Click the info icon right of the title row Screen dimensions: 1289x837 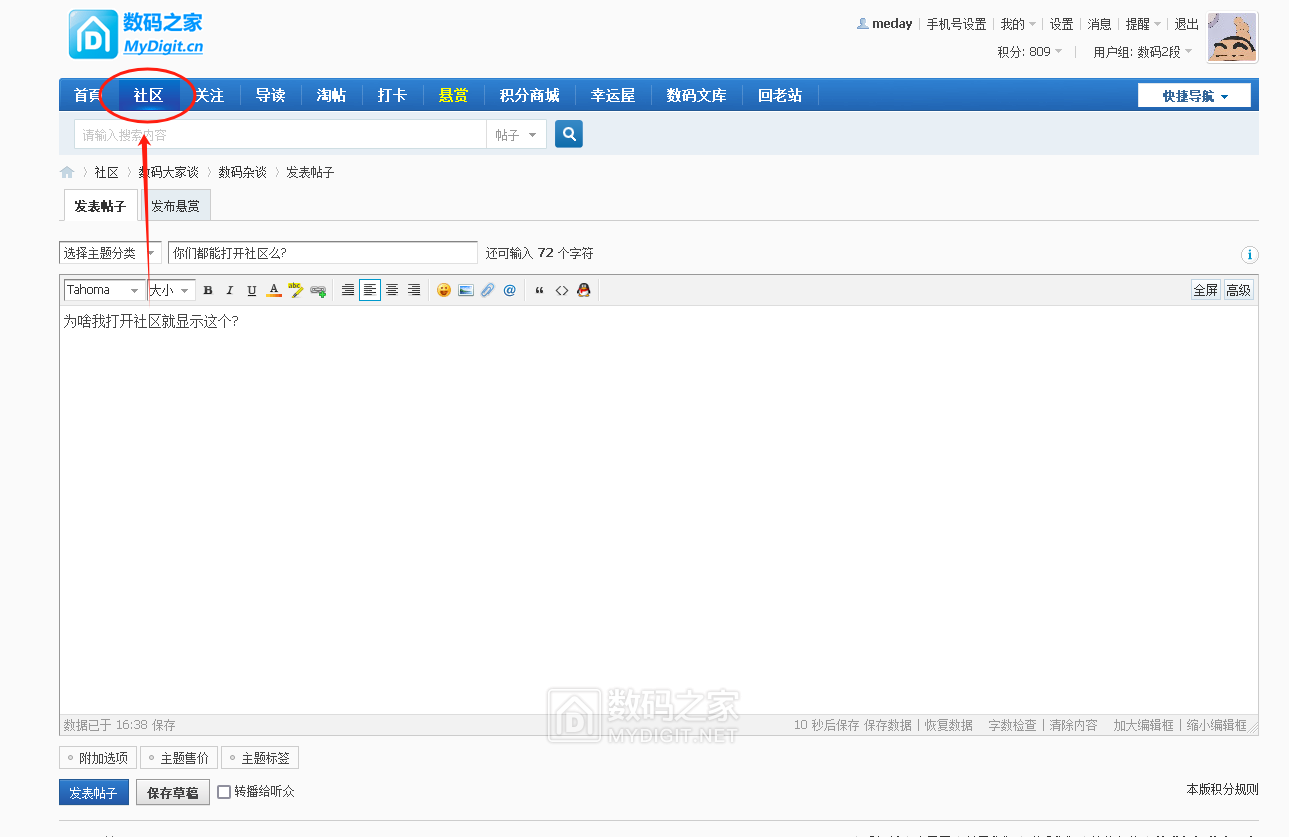(x=1249, y=254)
